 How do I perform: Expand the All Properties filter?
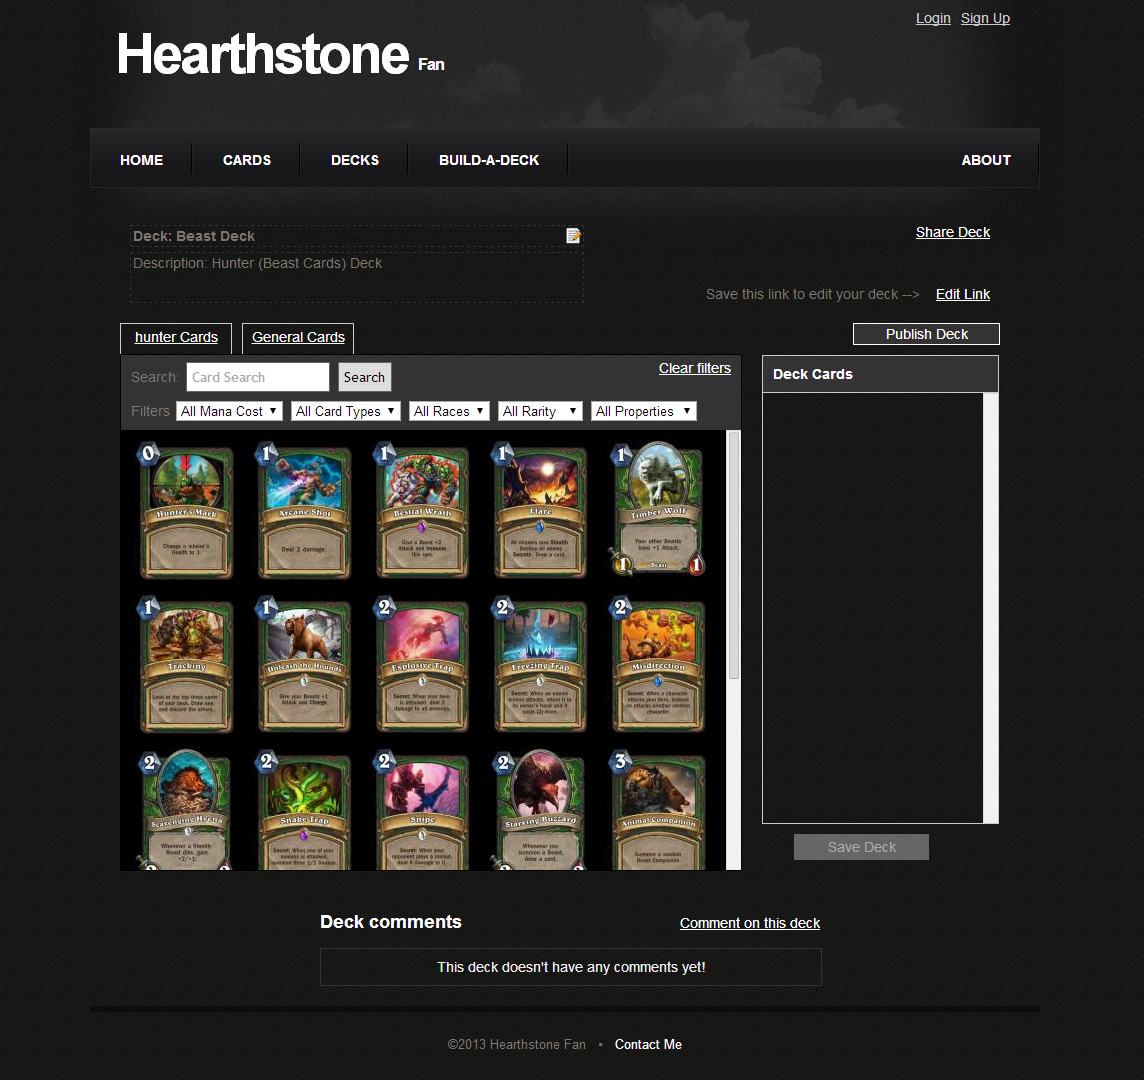644,411
